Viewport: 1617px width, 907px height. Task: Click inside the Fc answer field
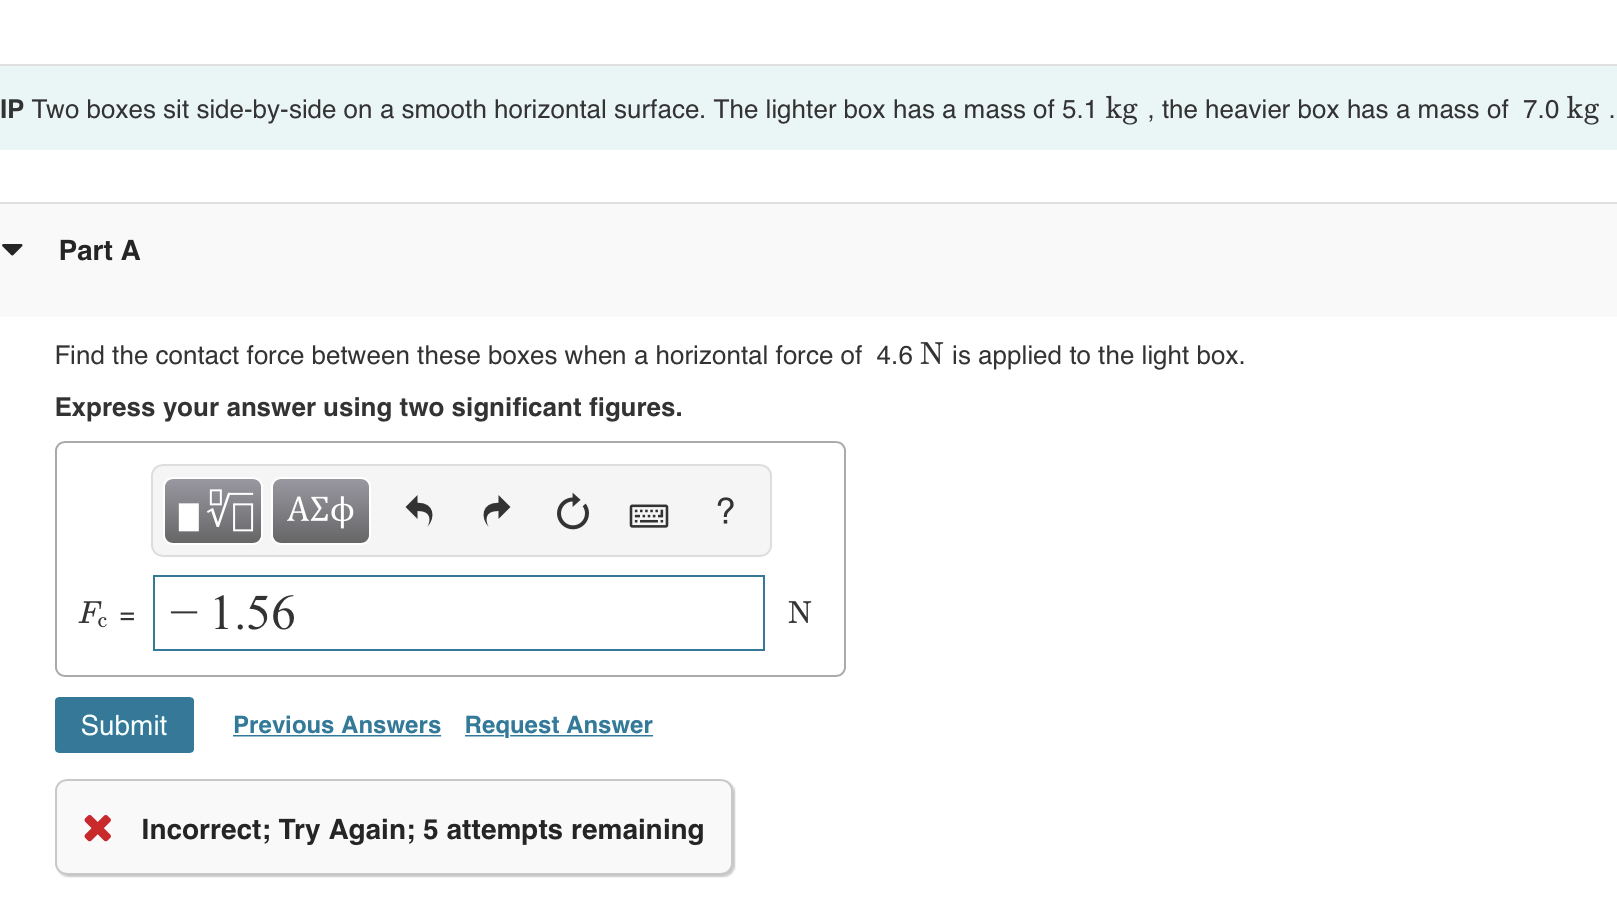point(458,612)
